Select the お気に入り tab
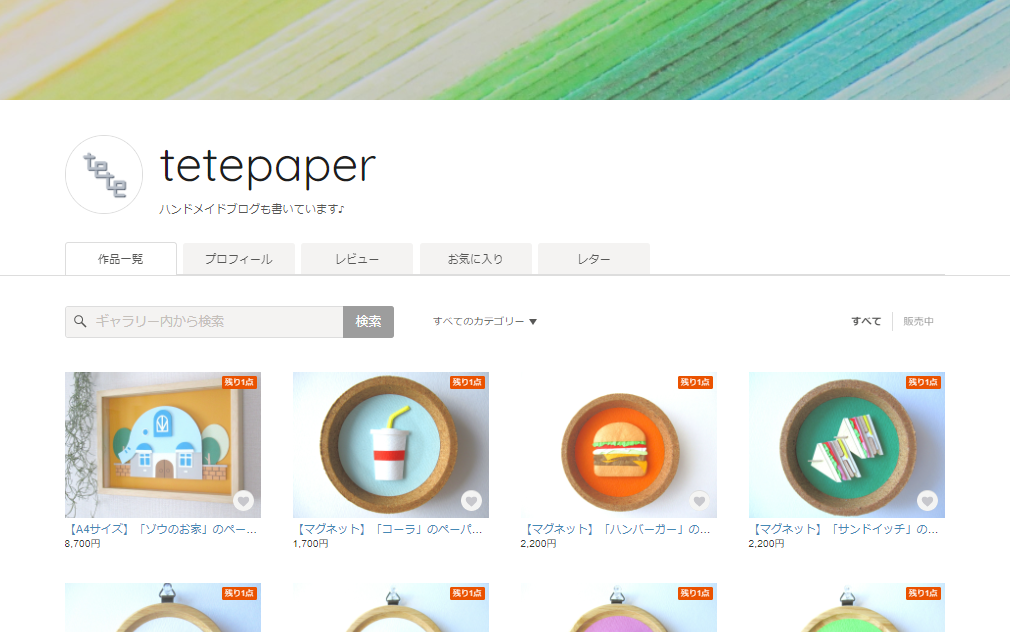 point(475,259)
